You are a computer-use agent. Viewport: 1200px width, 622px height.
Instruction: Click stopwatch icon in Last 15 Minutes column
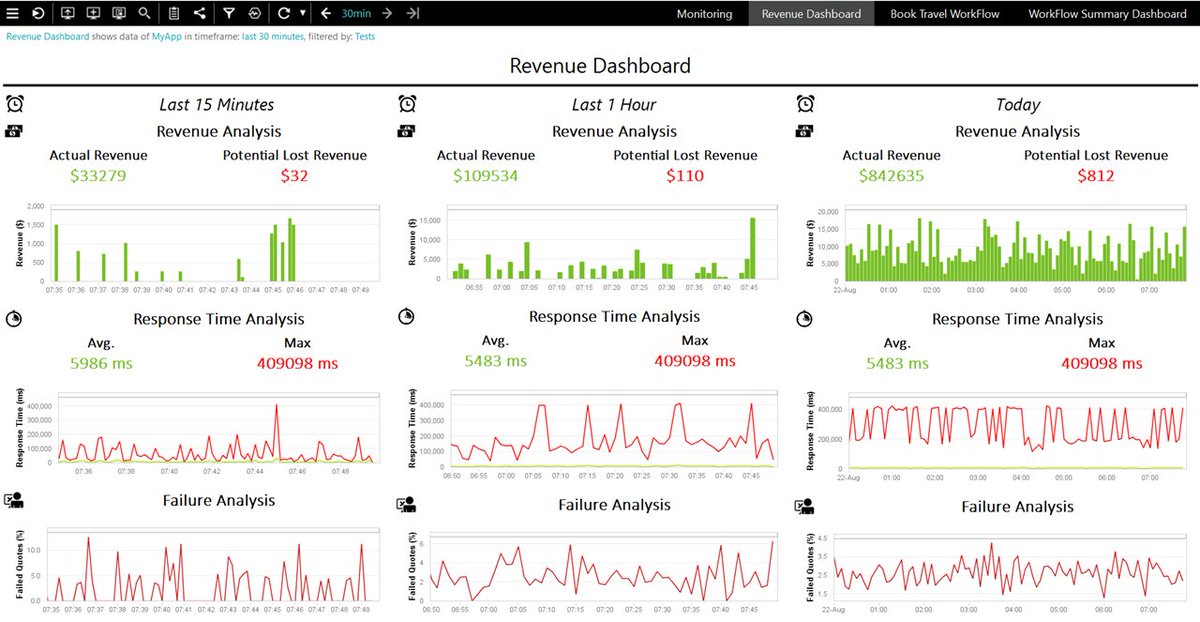(x=14, y=318)
